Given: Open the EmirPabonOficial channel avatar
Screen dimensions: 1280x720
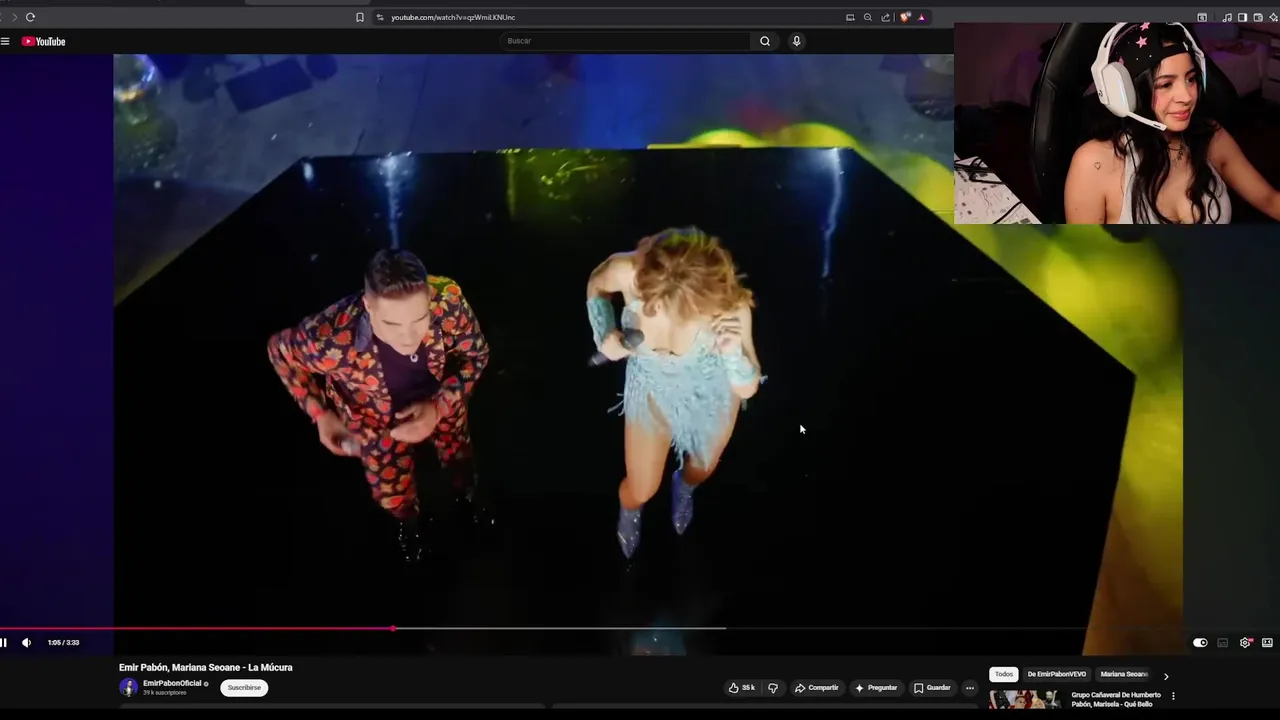Looking at the screenshot, I should 128,687.
